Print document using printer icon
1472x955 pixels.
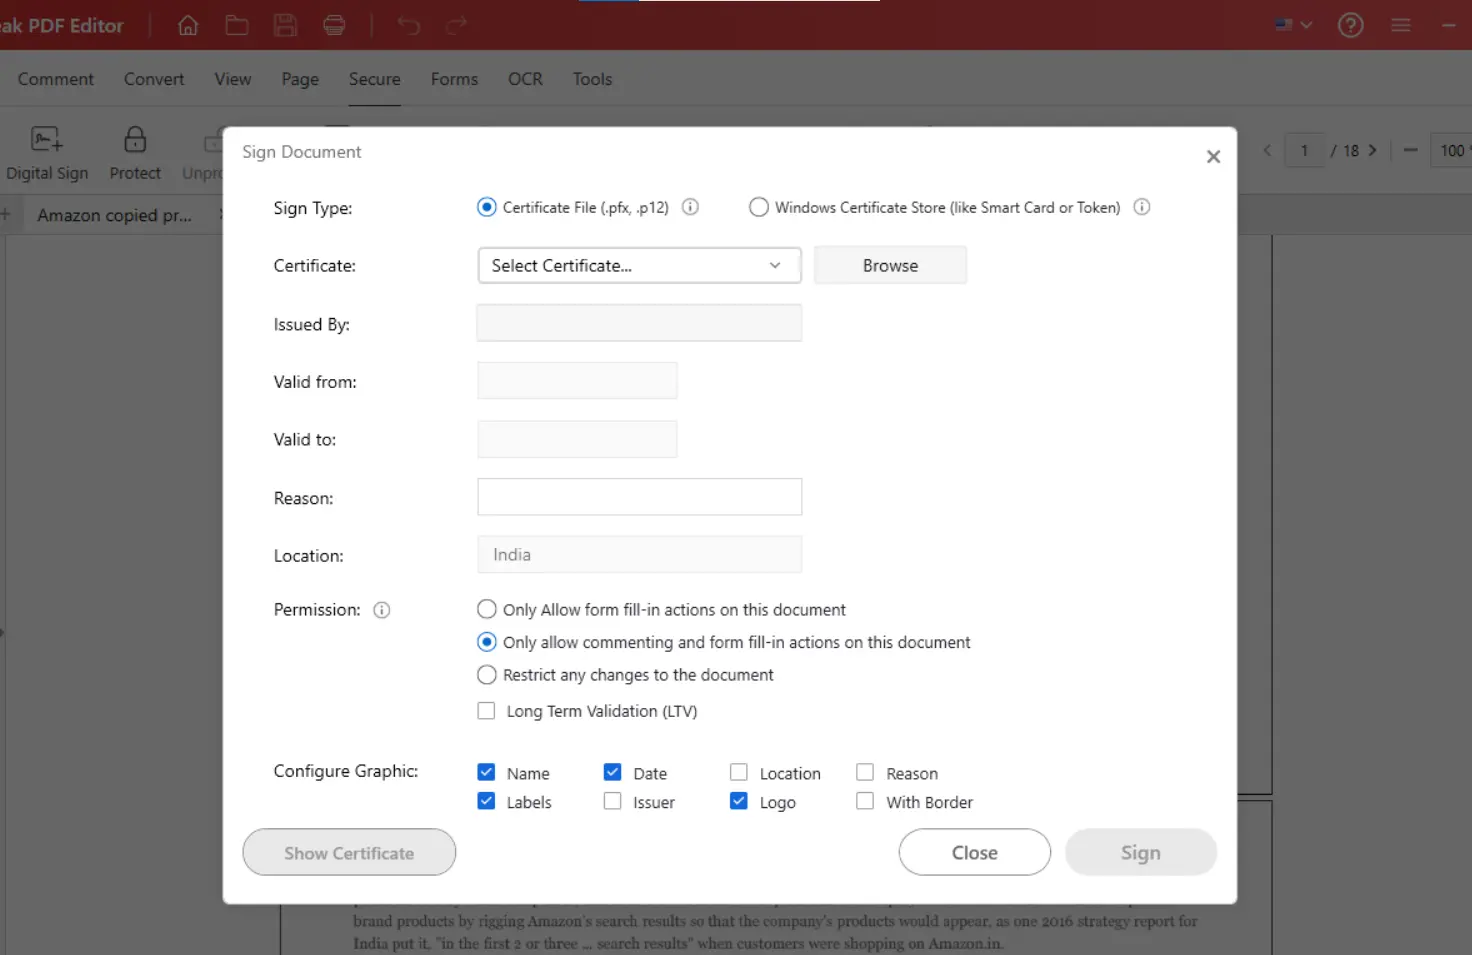(334, 25)
